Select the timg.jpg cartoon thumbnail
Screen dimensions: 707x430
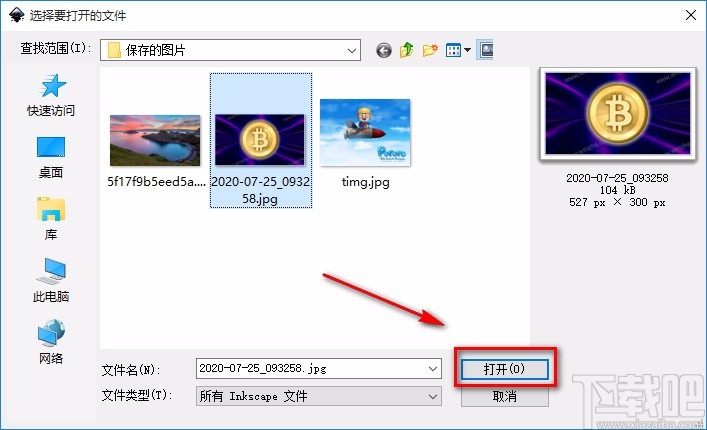click(x=365, y=133)
